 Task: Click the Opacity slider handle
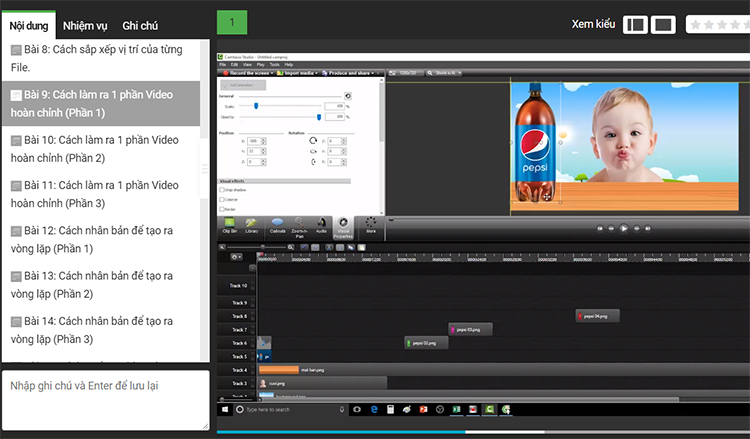[x=319, y=117]
